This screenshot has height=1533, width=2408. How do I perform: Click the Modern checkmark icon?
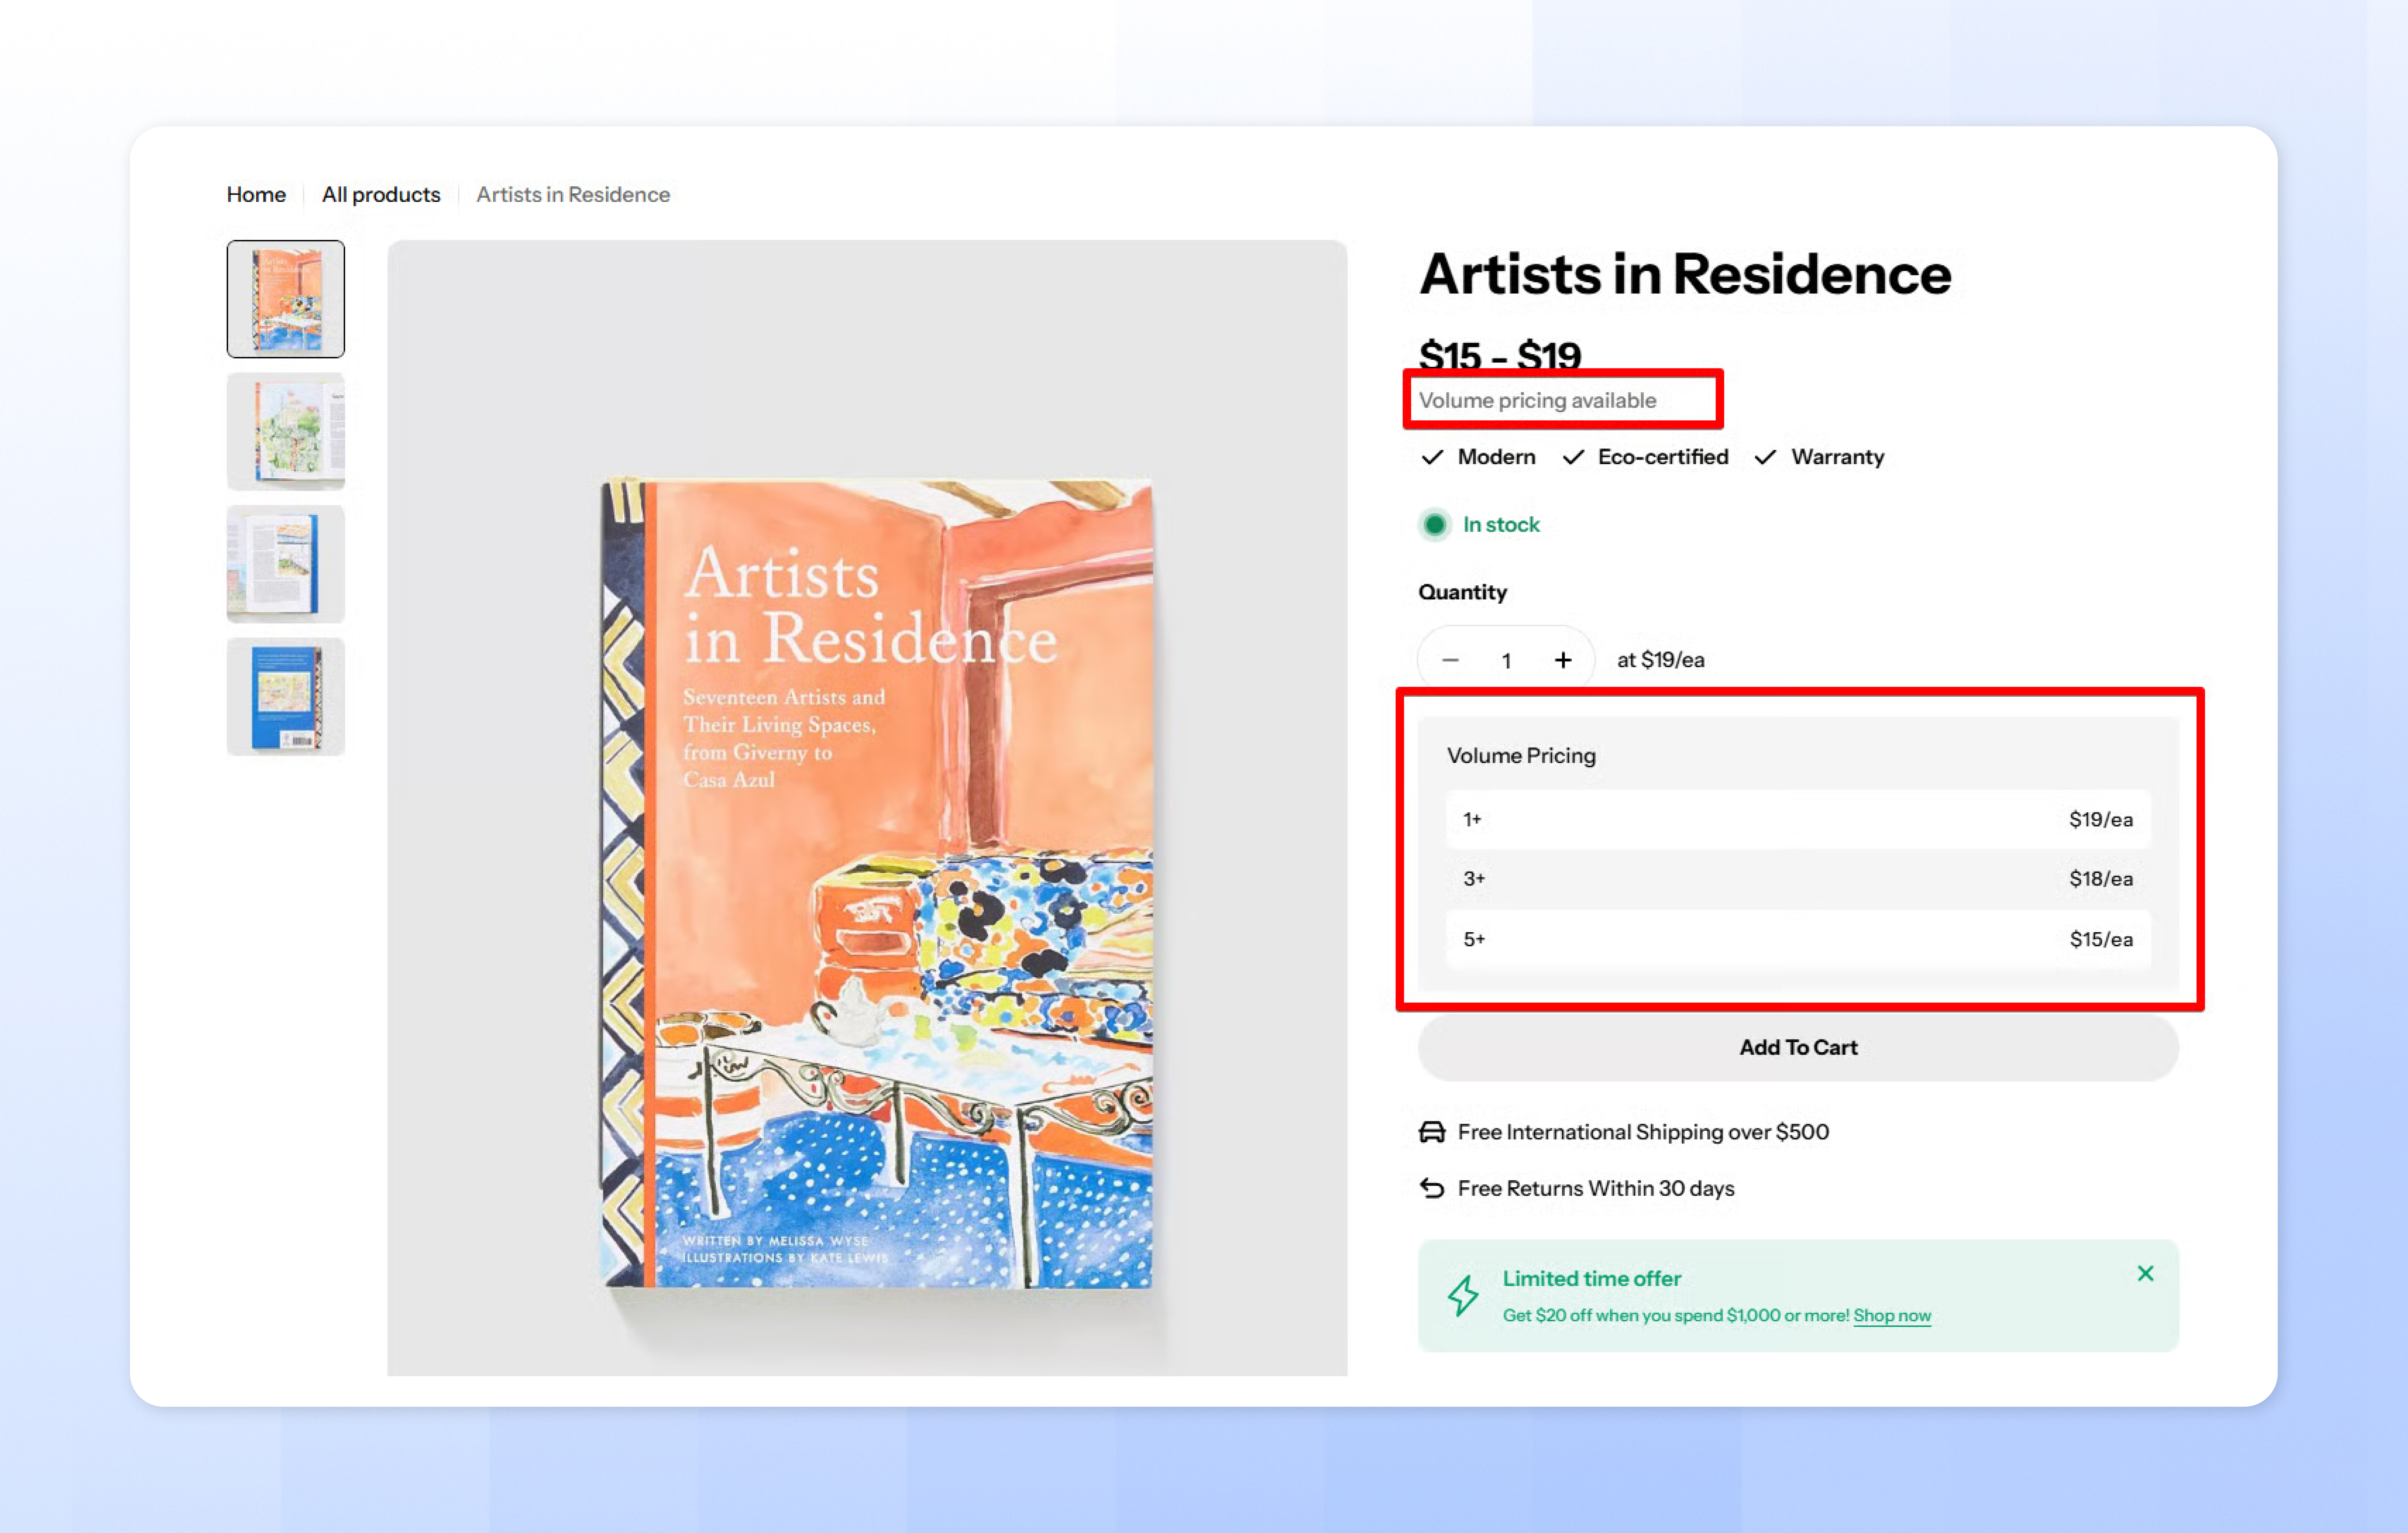(x=1432, y=457)
